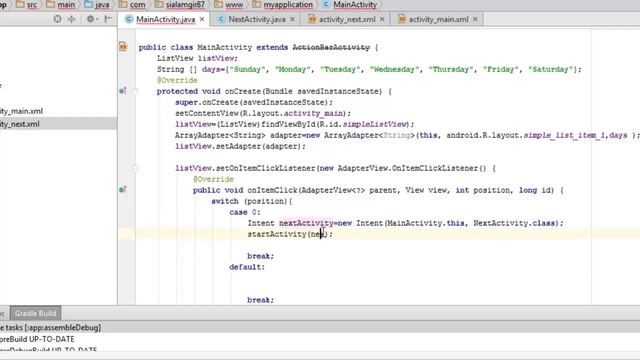Select activity_main.xml in the project tree
The height and width of the screenshot is (360, 640).
coord(21,111)
